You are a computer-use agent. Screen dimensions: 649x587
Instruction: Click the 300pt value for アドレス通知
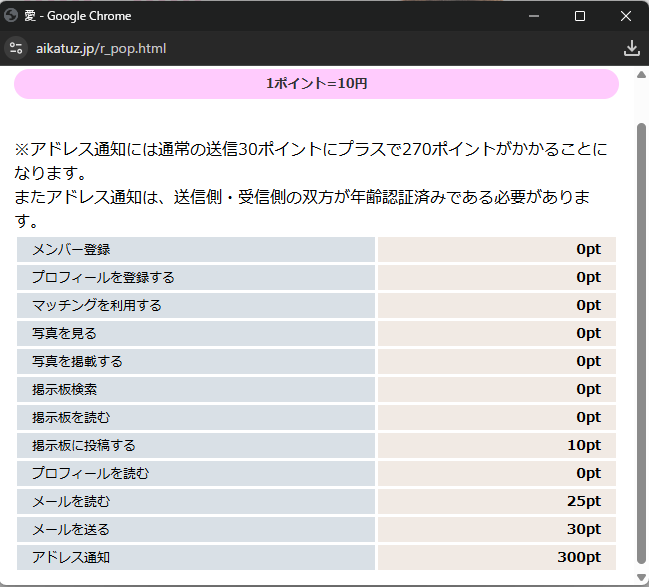579,557
